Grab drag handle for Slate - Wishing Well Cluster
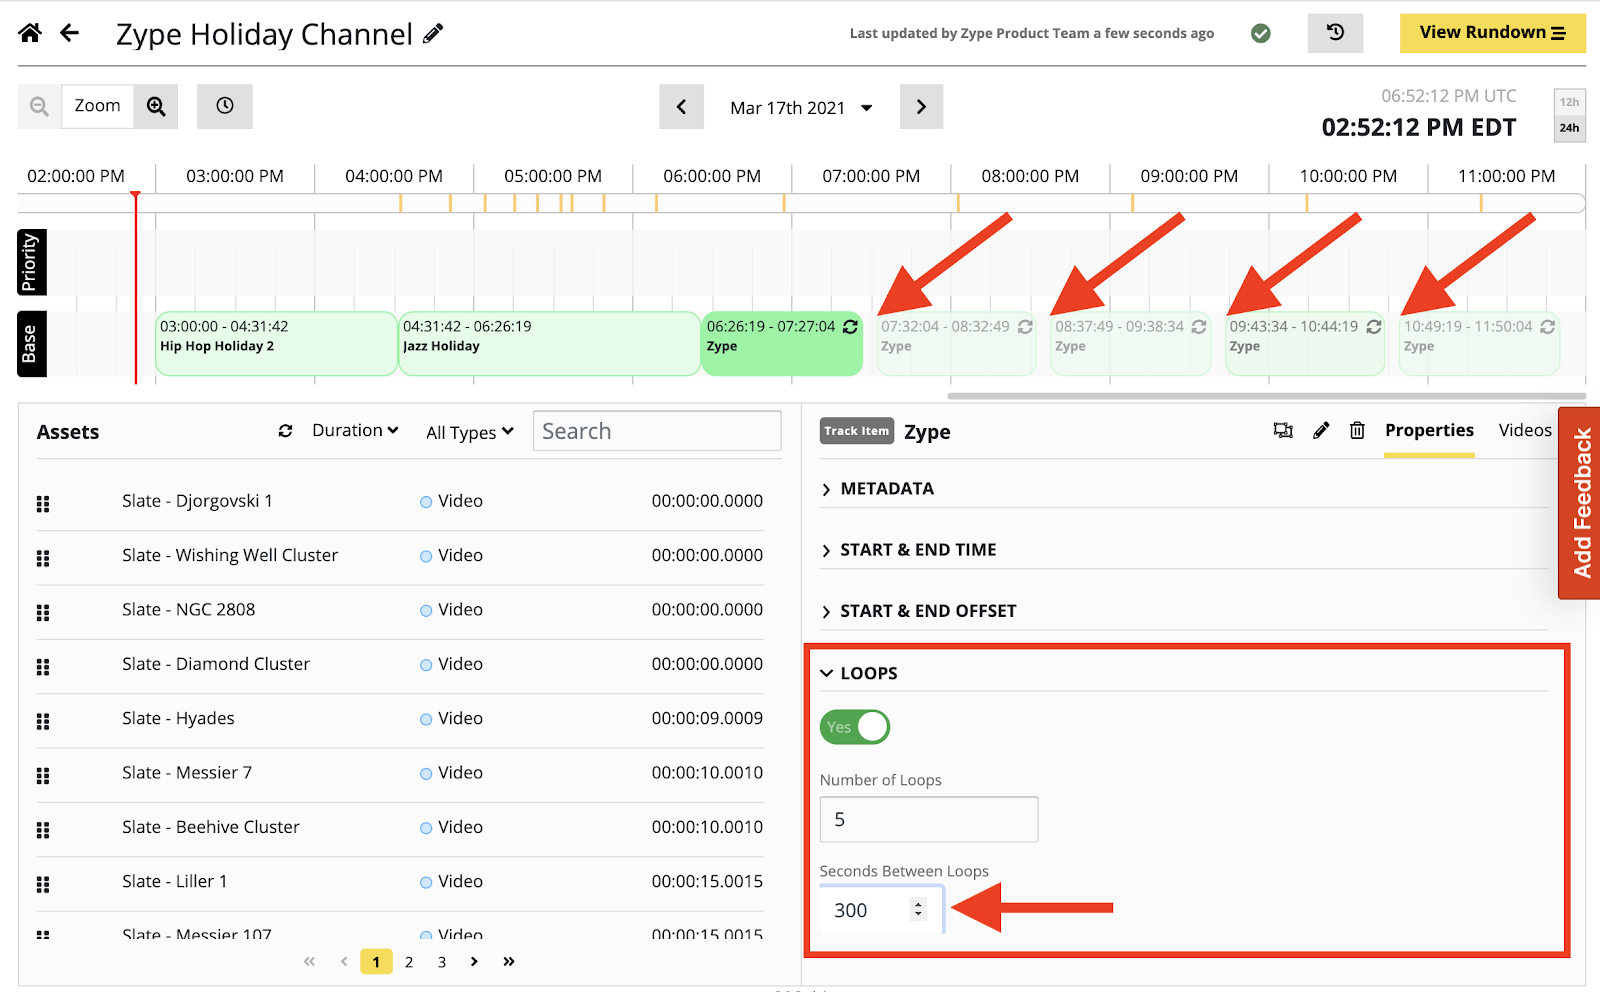Screen dimensions: 1600x992 tap(43, 558)
